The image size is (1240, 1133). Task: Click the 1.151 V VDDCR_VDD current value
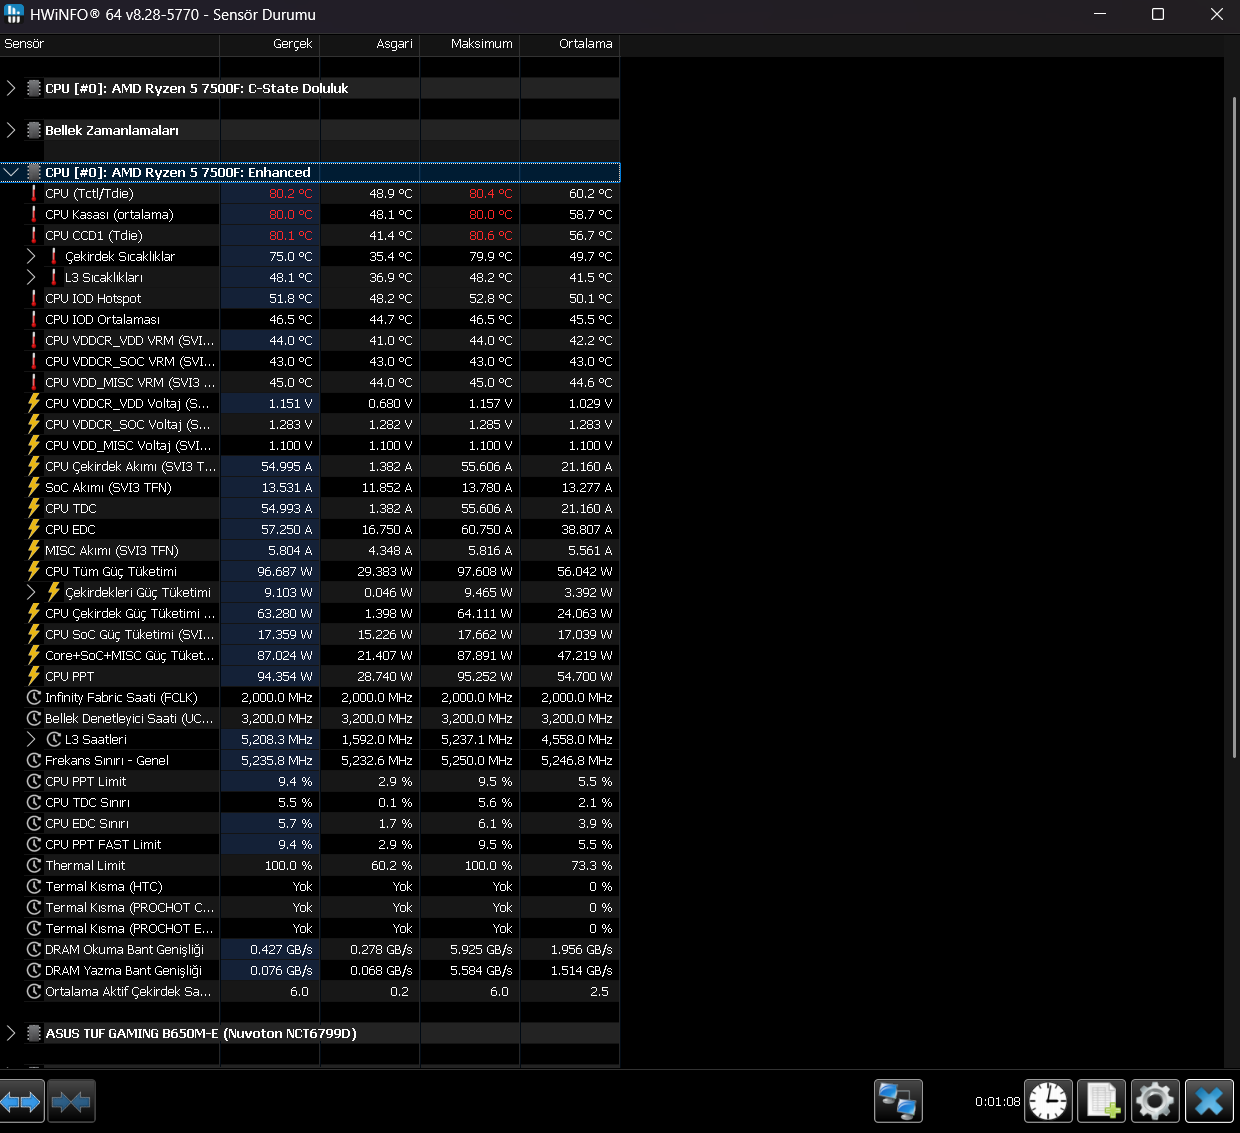pos(290,404)
